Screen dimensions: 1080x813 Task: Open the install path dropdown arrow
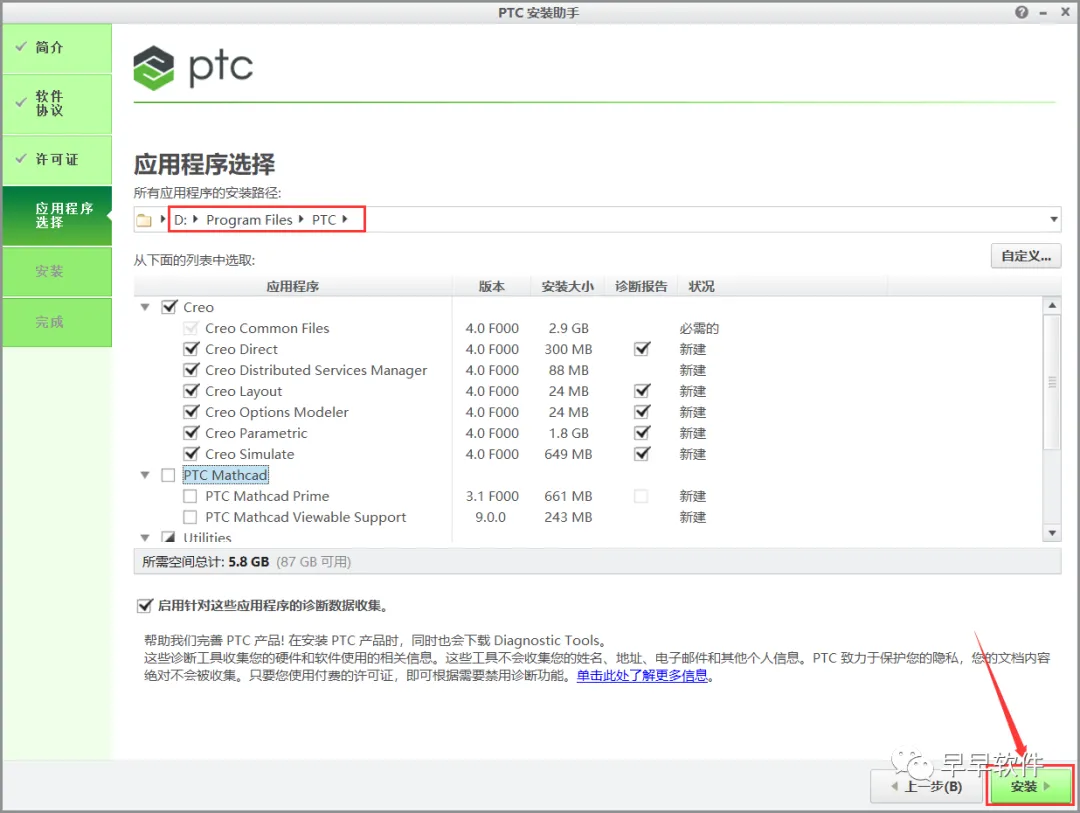tap(1053, 220)
